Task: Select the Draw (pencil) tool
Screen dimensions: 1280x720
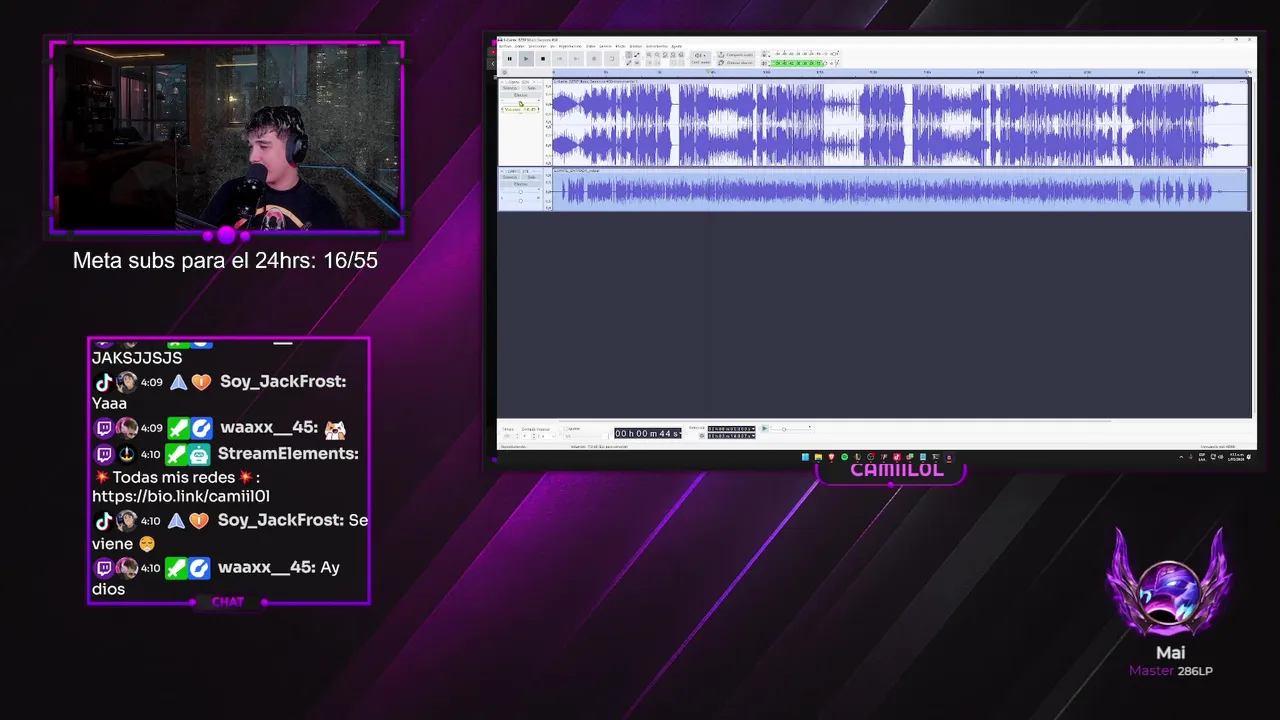Action: 629,63
